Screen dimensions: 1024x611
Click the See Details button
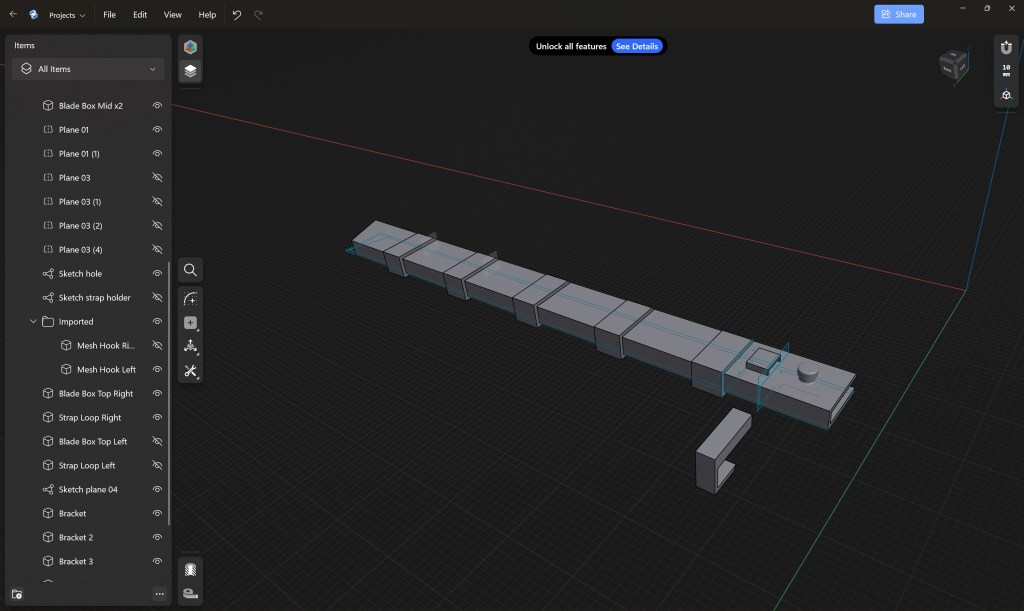tap(637, 46)
